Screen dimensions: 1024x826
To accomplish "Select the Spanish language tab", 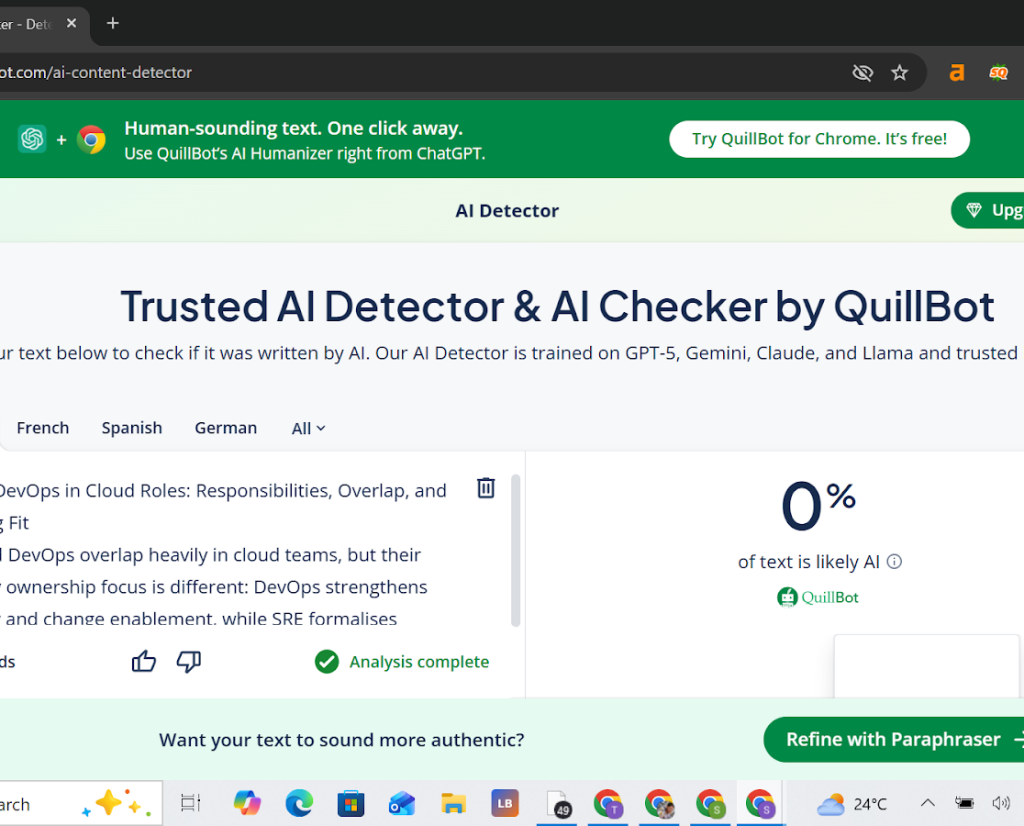I will coord(132,428).
